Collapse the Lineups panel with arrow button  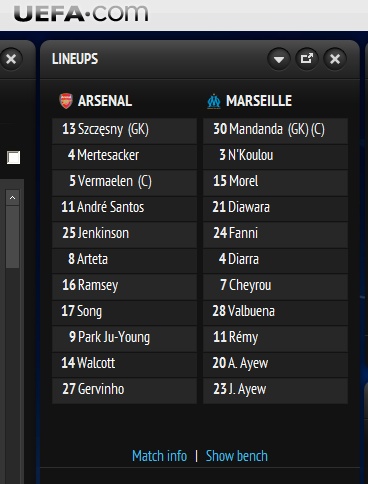pyautogui.click(x=279, y=59)
